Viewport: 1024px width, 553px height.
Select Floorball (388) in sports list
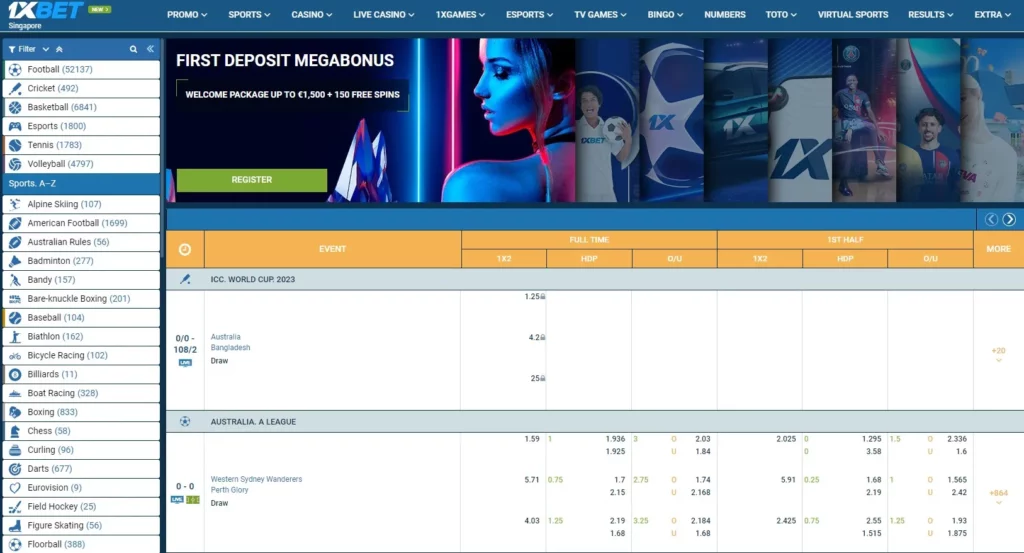82,545
